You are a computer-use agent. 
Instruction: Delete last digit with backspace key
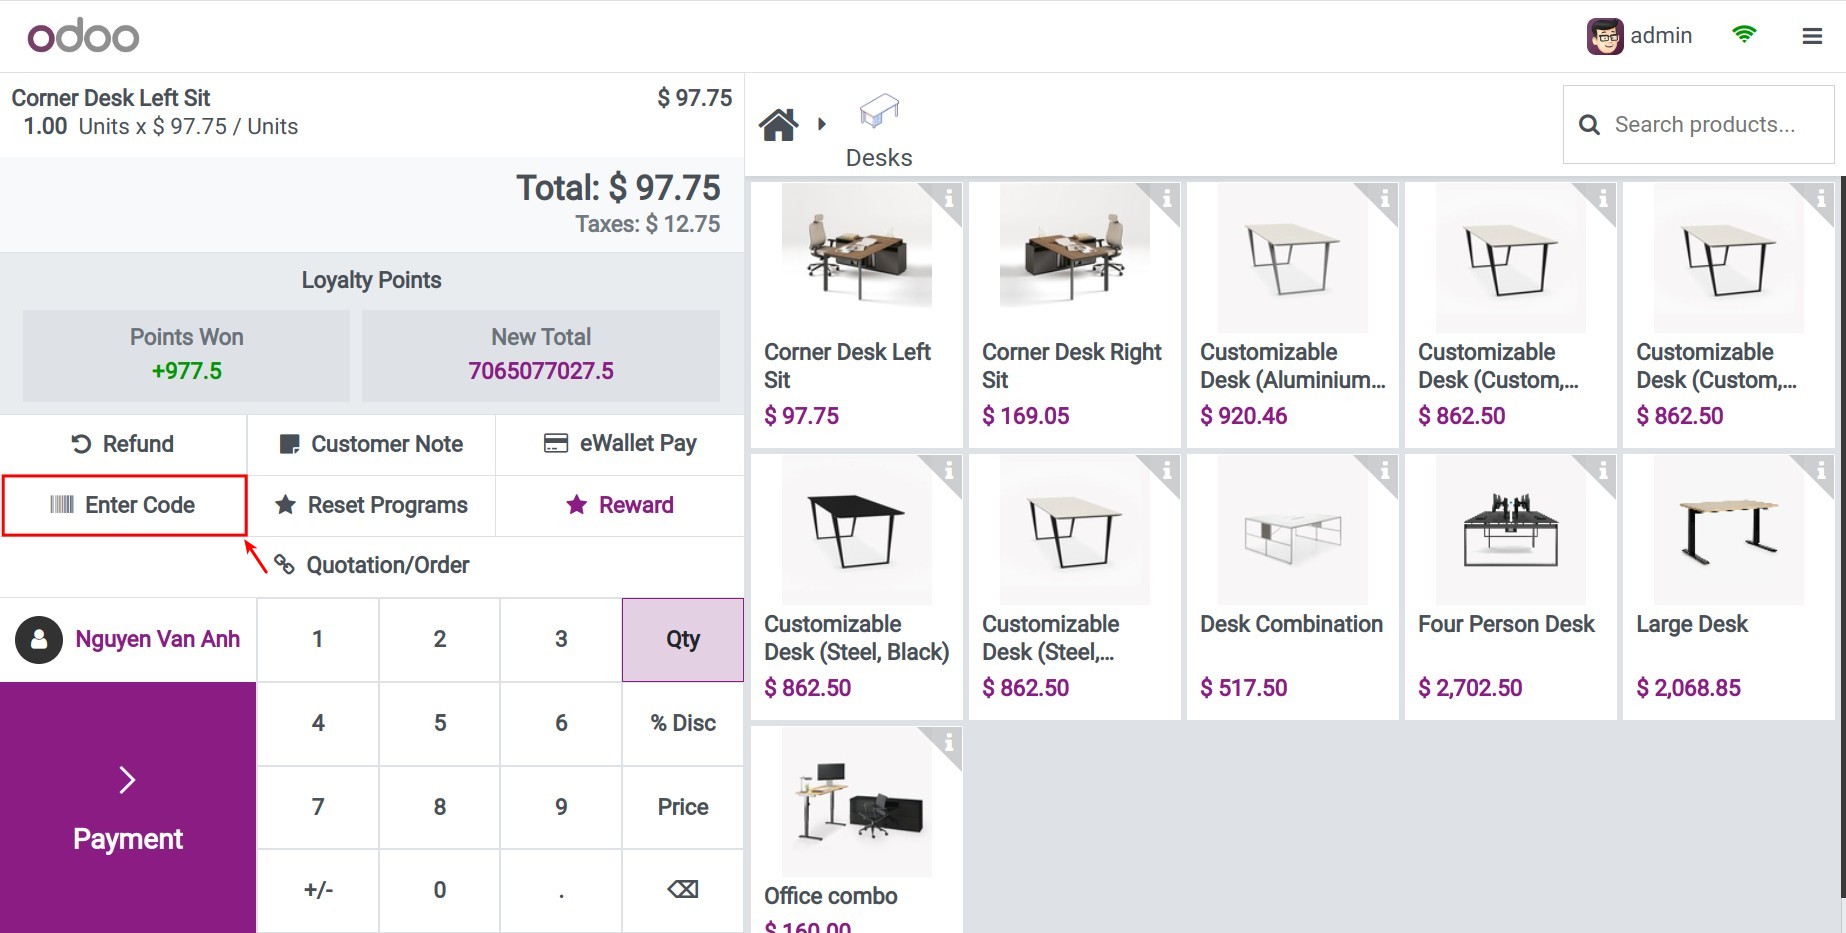tap(683, 890)
